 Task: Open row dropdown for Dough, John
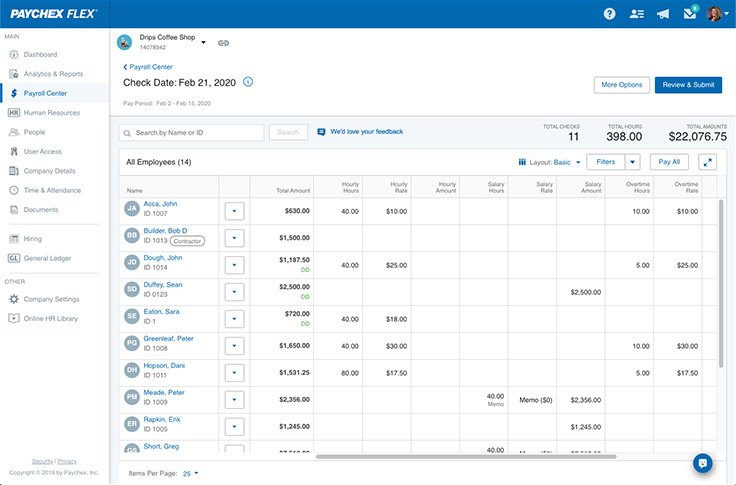click(x=234, y=265)
